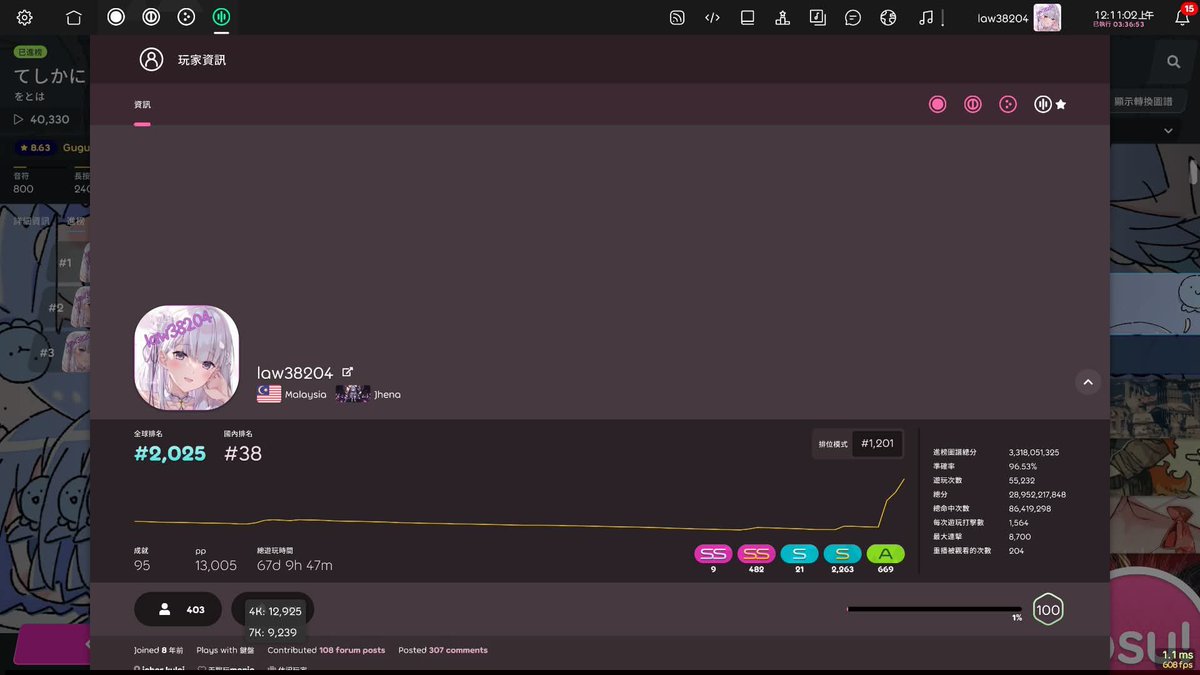Screen dimensions: 1200x675
Task: Select osu! standard mode in top toolbar
Action: point(116,17)
